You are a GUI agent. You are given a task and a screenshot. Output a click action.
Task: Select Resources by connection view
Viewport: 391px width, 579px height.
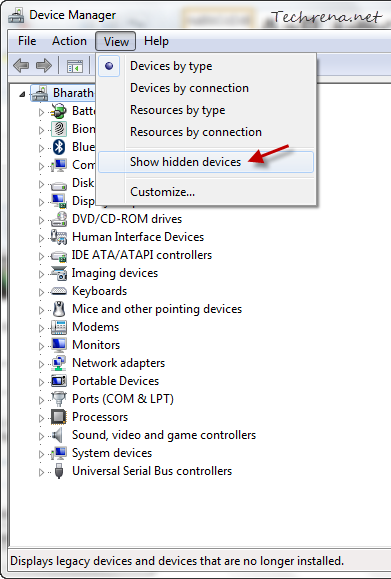(x=206, y=132)
